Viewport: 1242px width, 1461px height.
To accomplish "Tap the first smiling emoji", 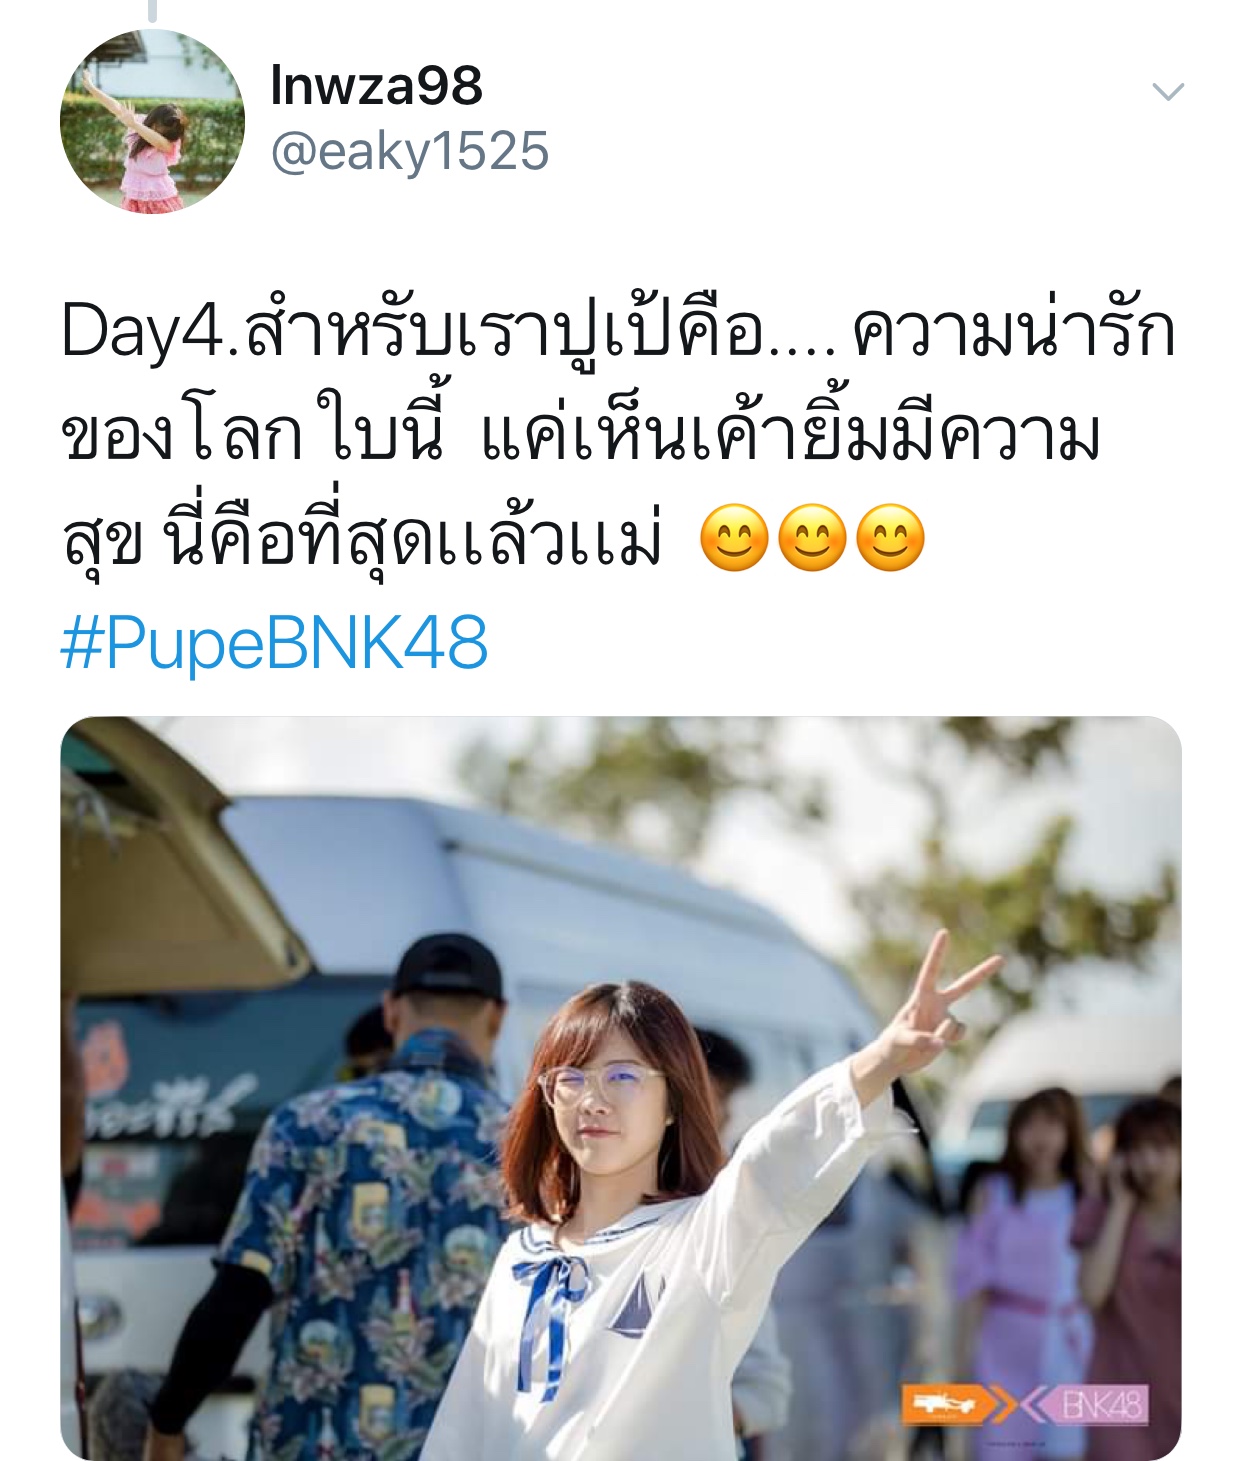I will pos(734,539).
